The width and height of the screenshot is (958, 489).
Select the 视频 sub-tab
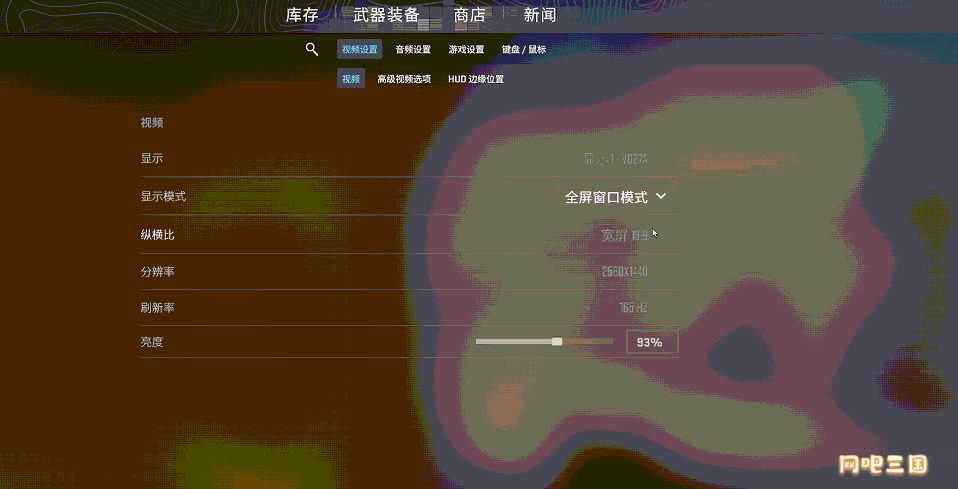coord(351,79)
